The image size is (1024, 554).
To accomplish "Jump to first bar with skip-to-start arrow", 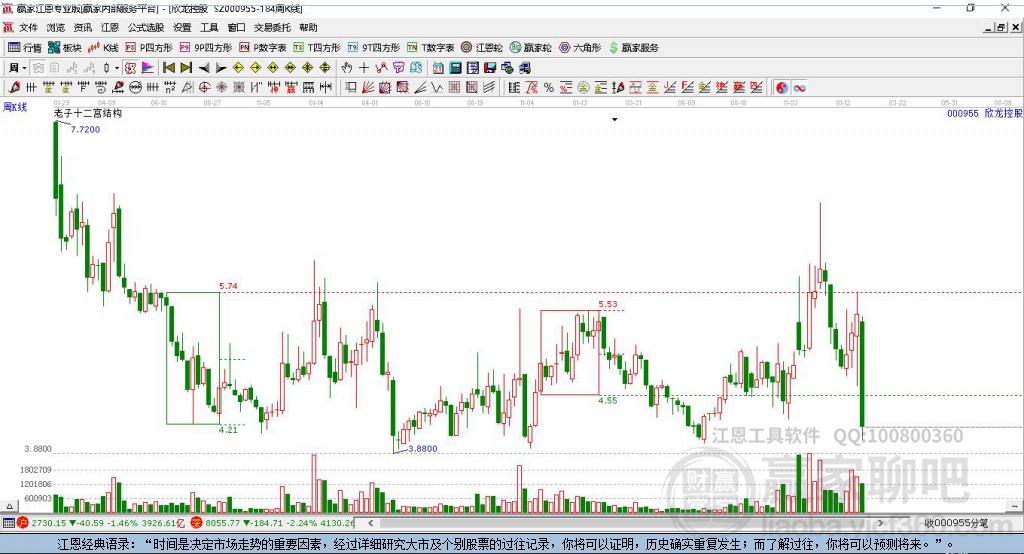I will [168, 68].
